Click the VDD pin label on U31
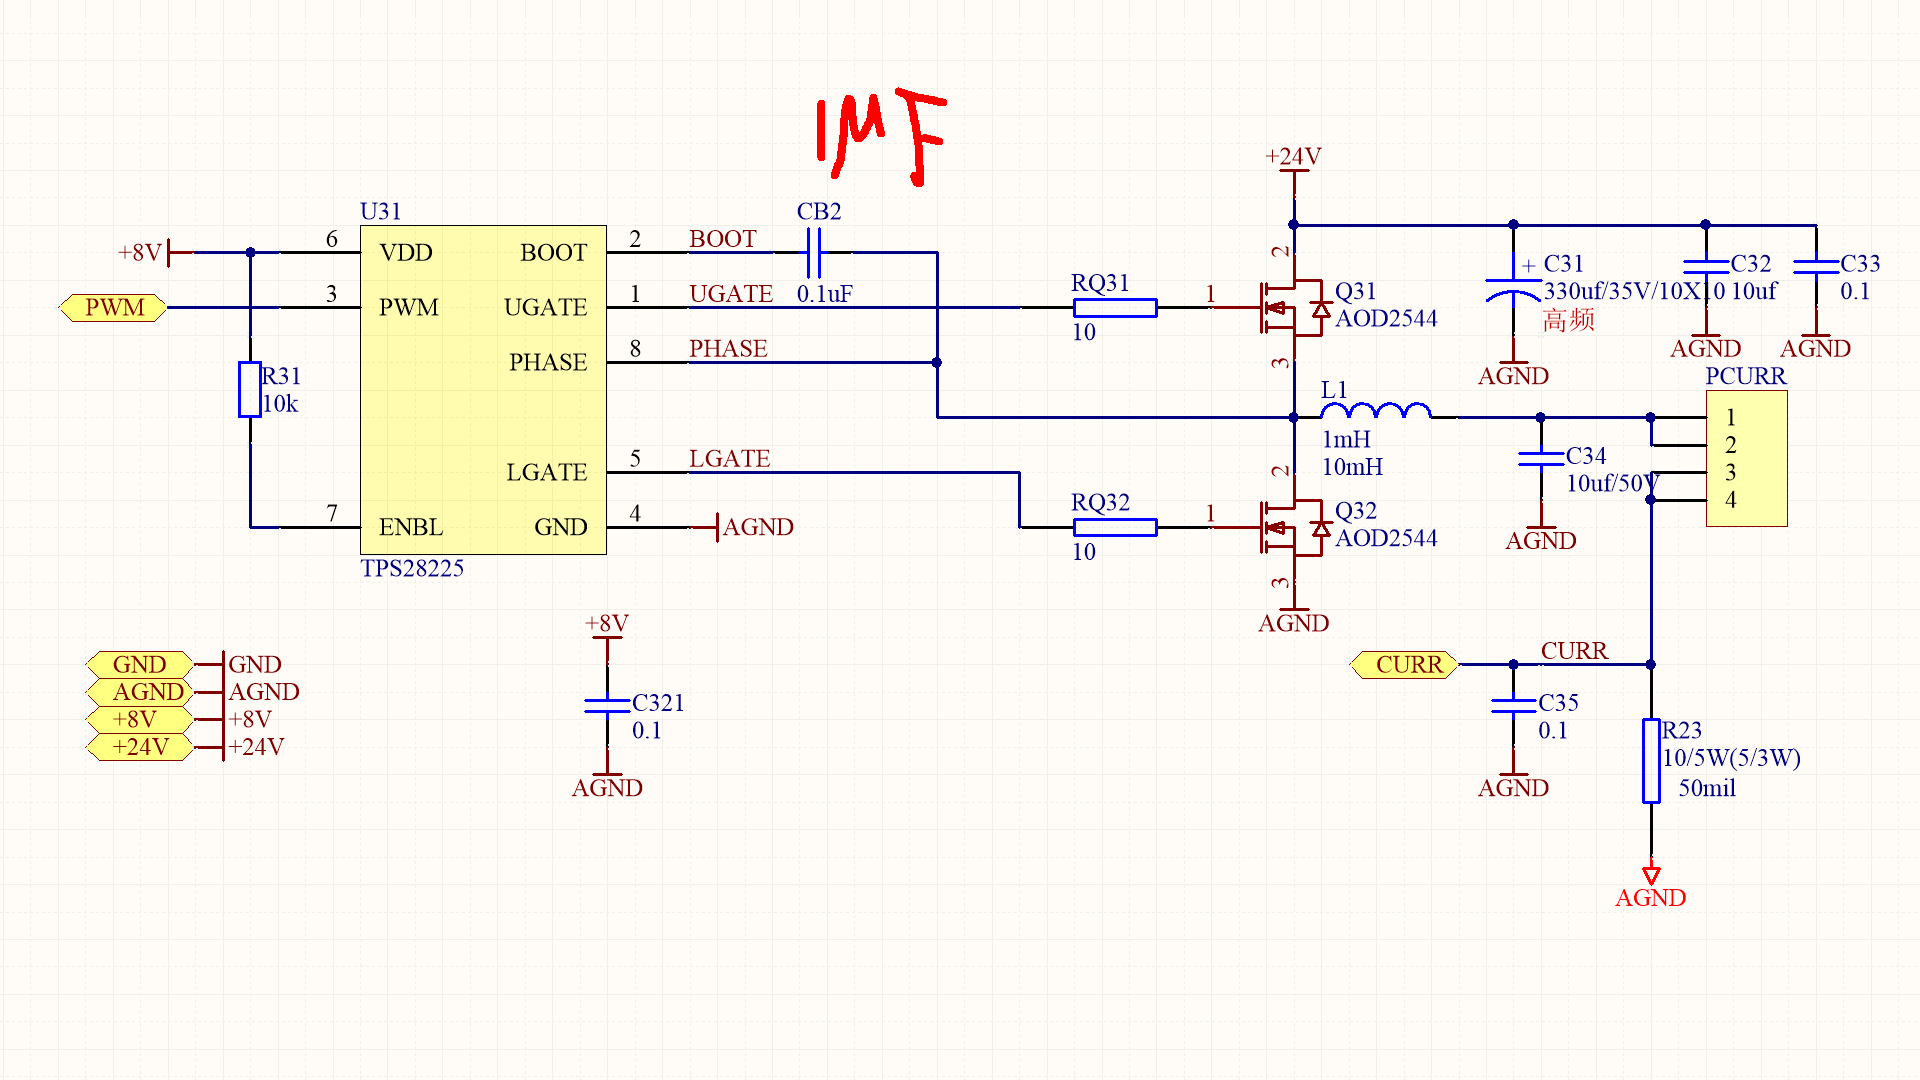This screenshot has width=1920, height=1080. point(405,252)
